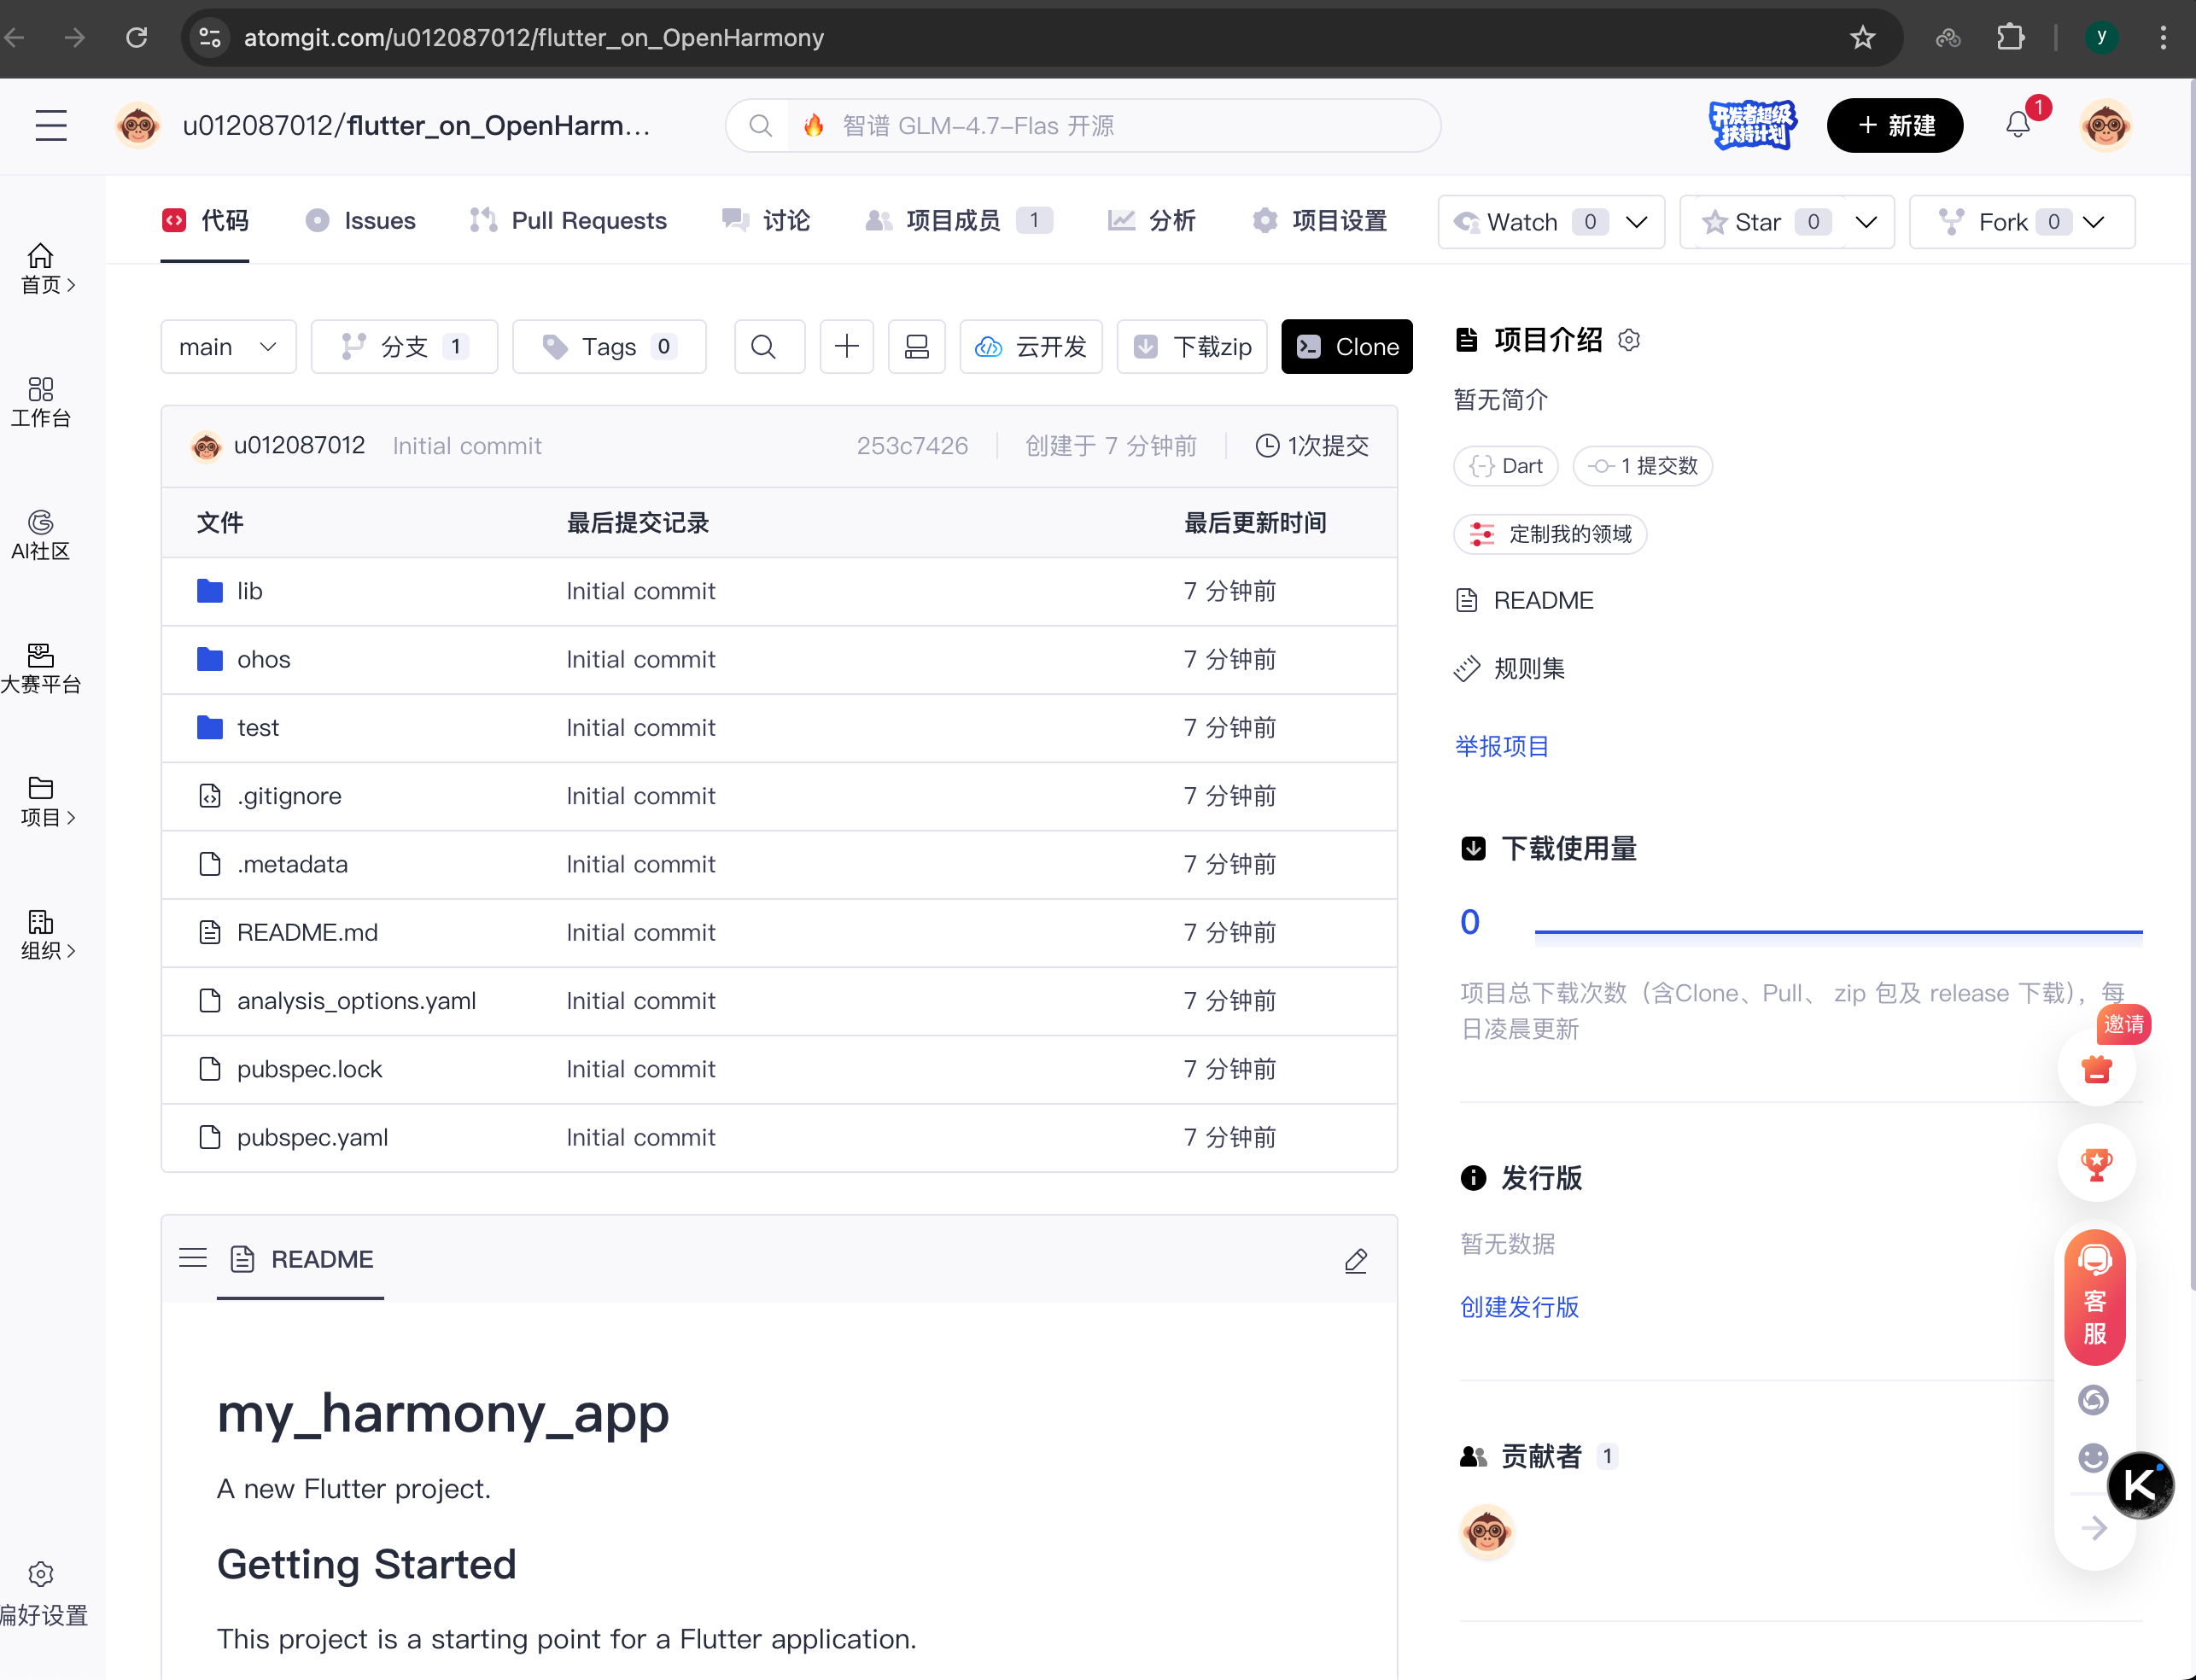Open the 项目设置 tab
This screenshot has height=1680, width=2196.
[1319, 221]
